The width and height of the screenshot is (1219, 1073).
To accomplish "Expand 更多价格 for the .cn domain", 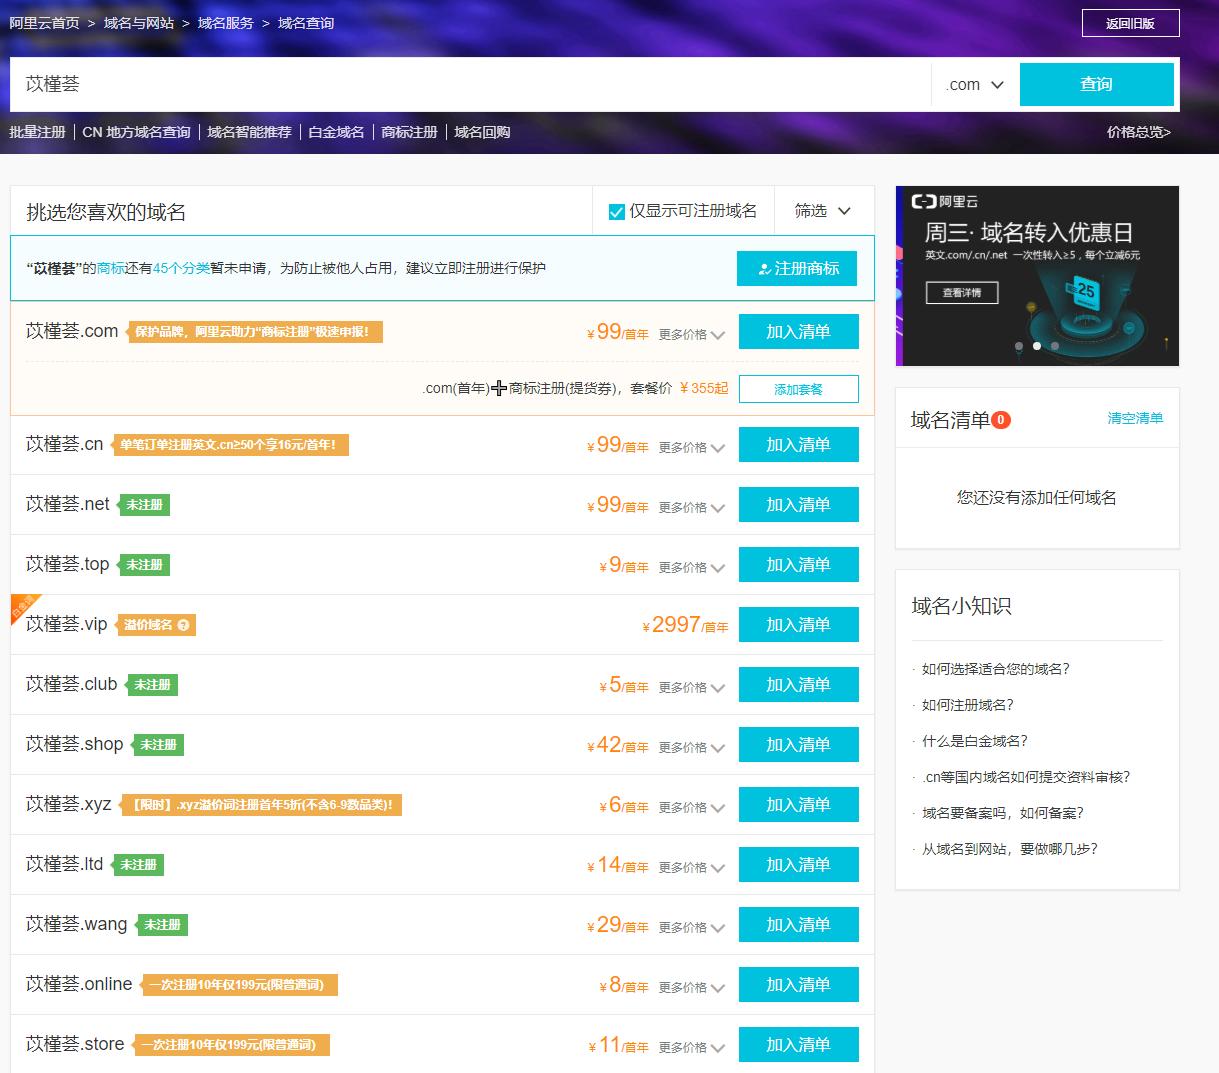I will (691, 448).
